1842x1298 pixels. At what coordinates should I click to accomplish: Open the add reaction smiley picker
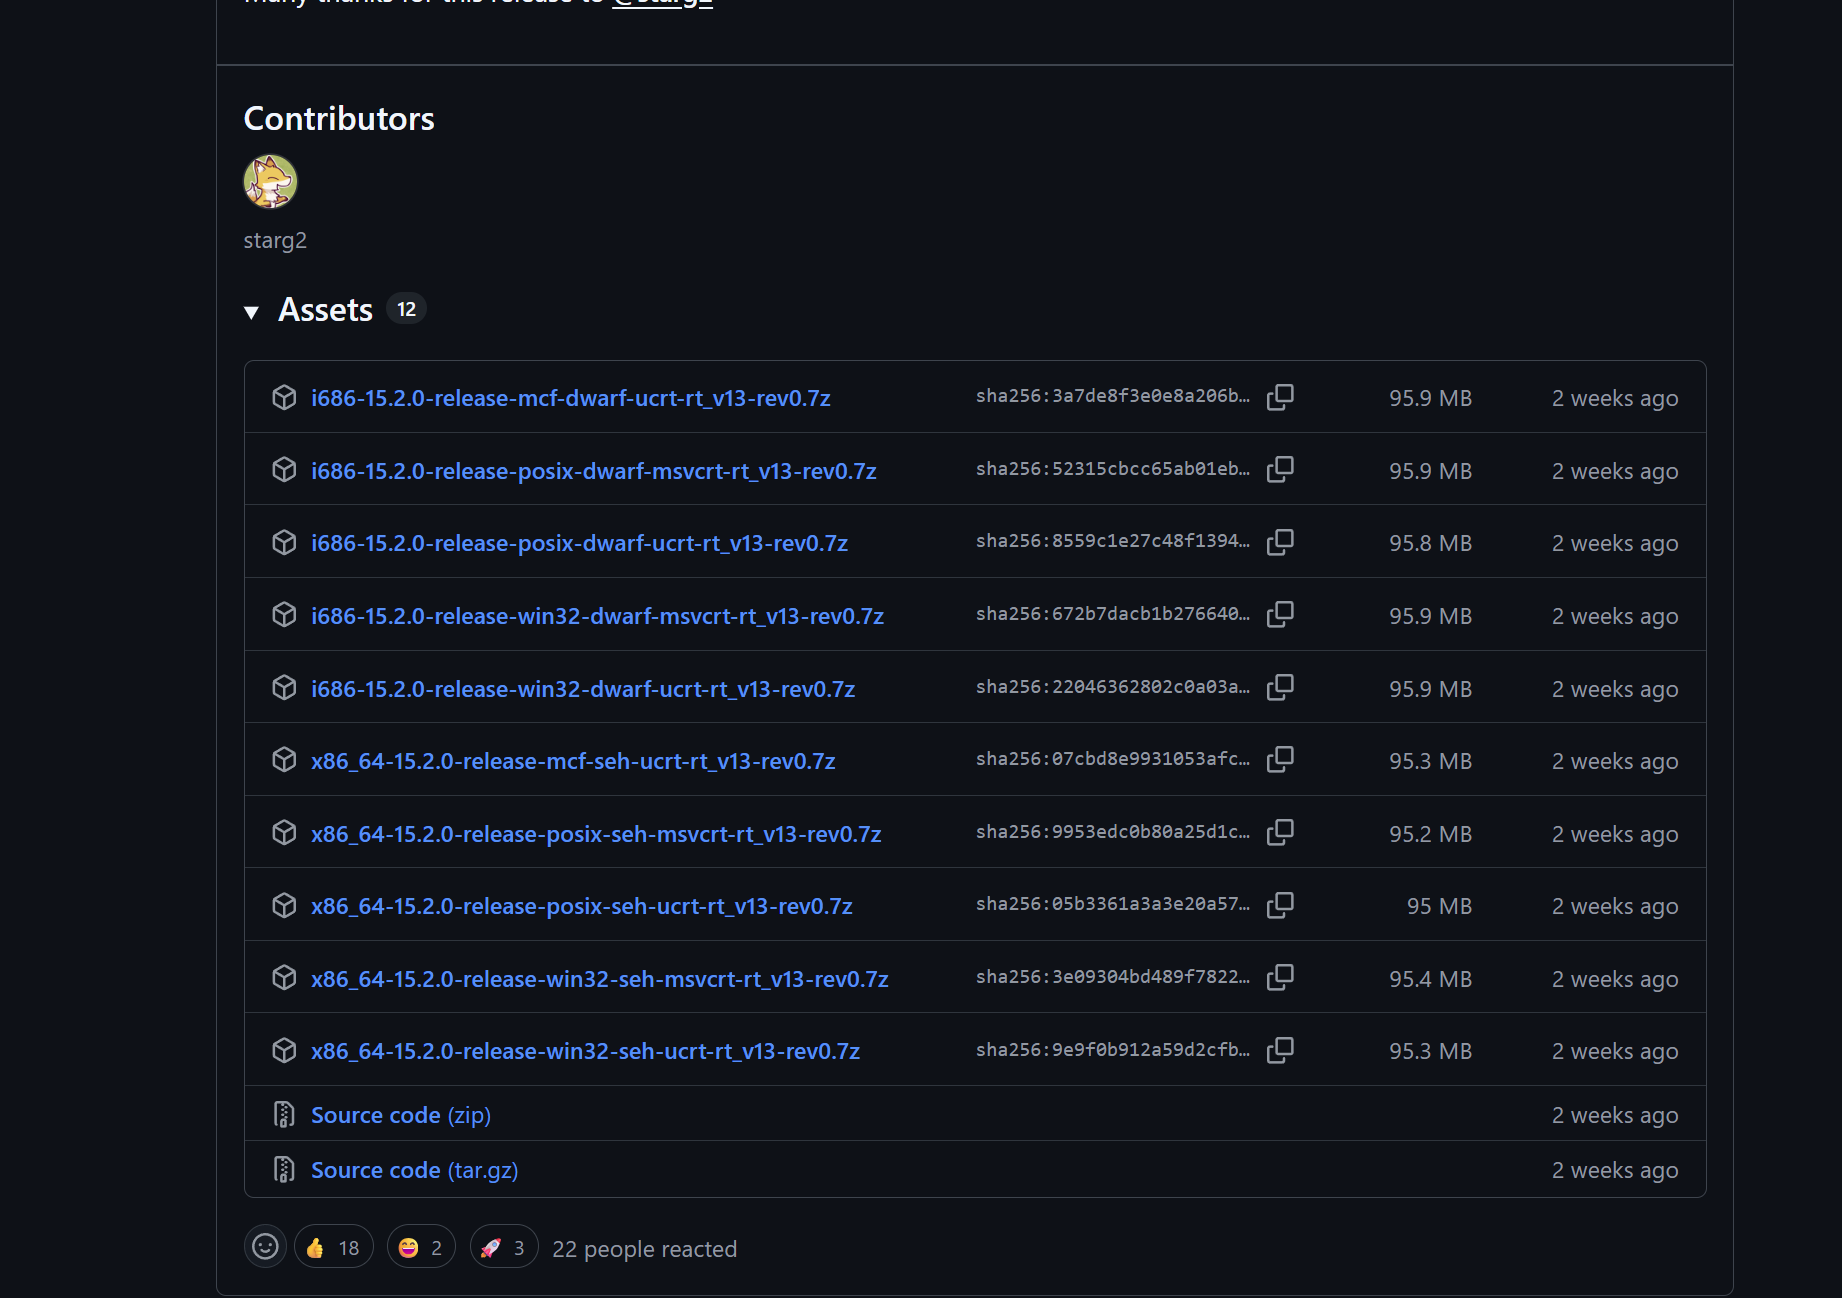[265, 1247]
